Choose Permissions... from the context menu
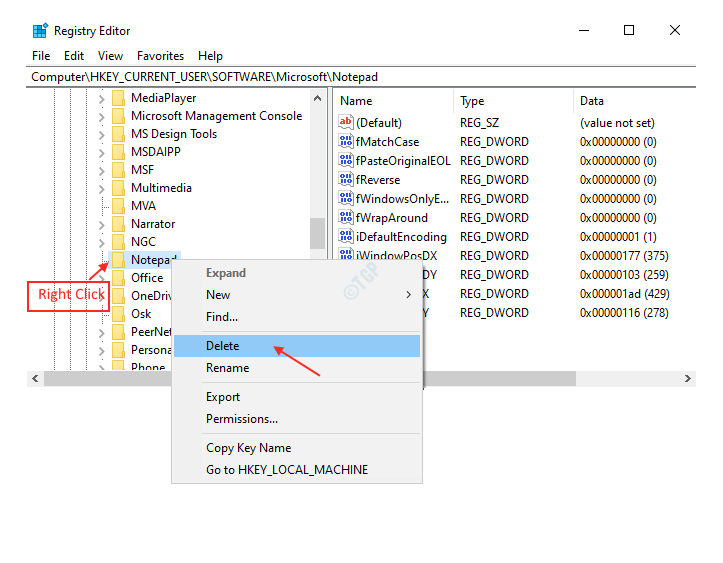The height and width of the screenshot is (563, 723). [297, 419]
